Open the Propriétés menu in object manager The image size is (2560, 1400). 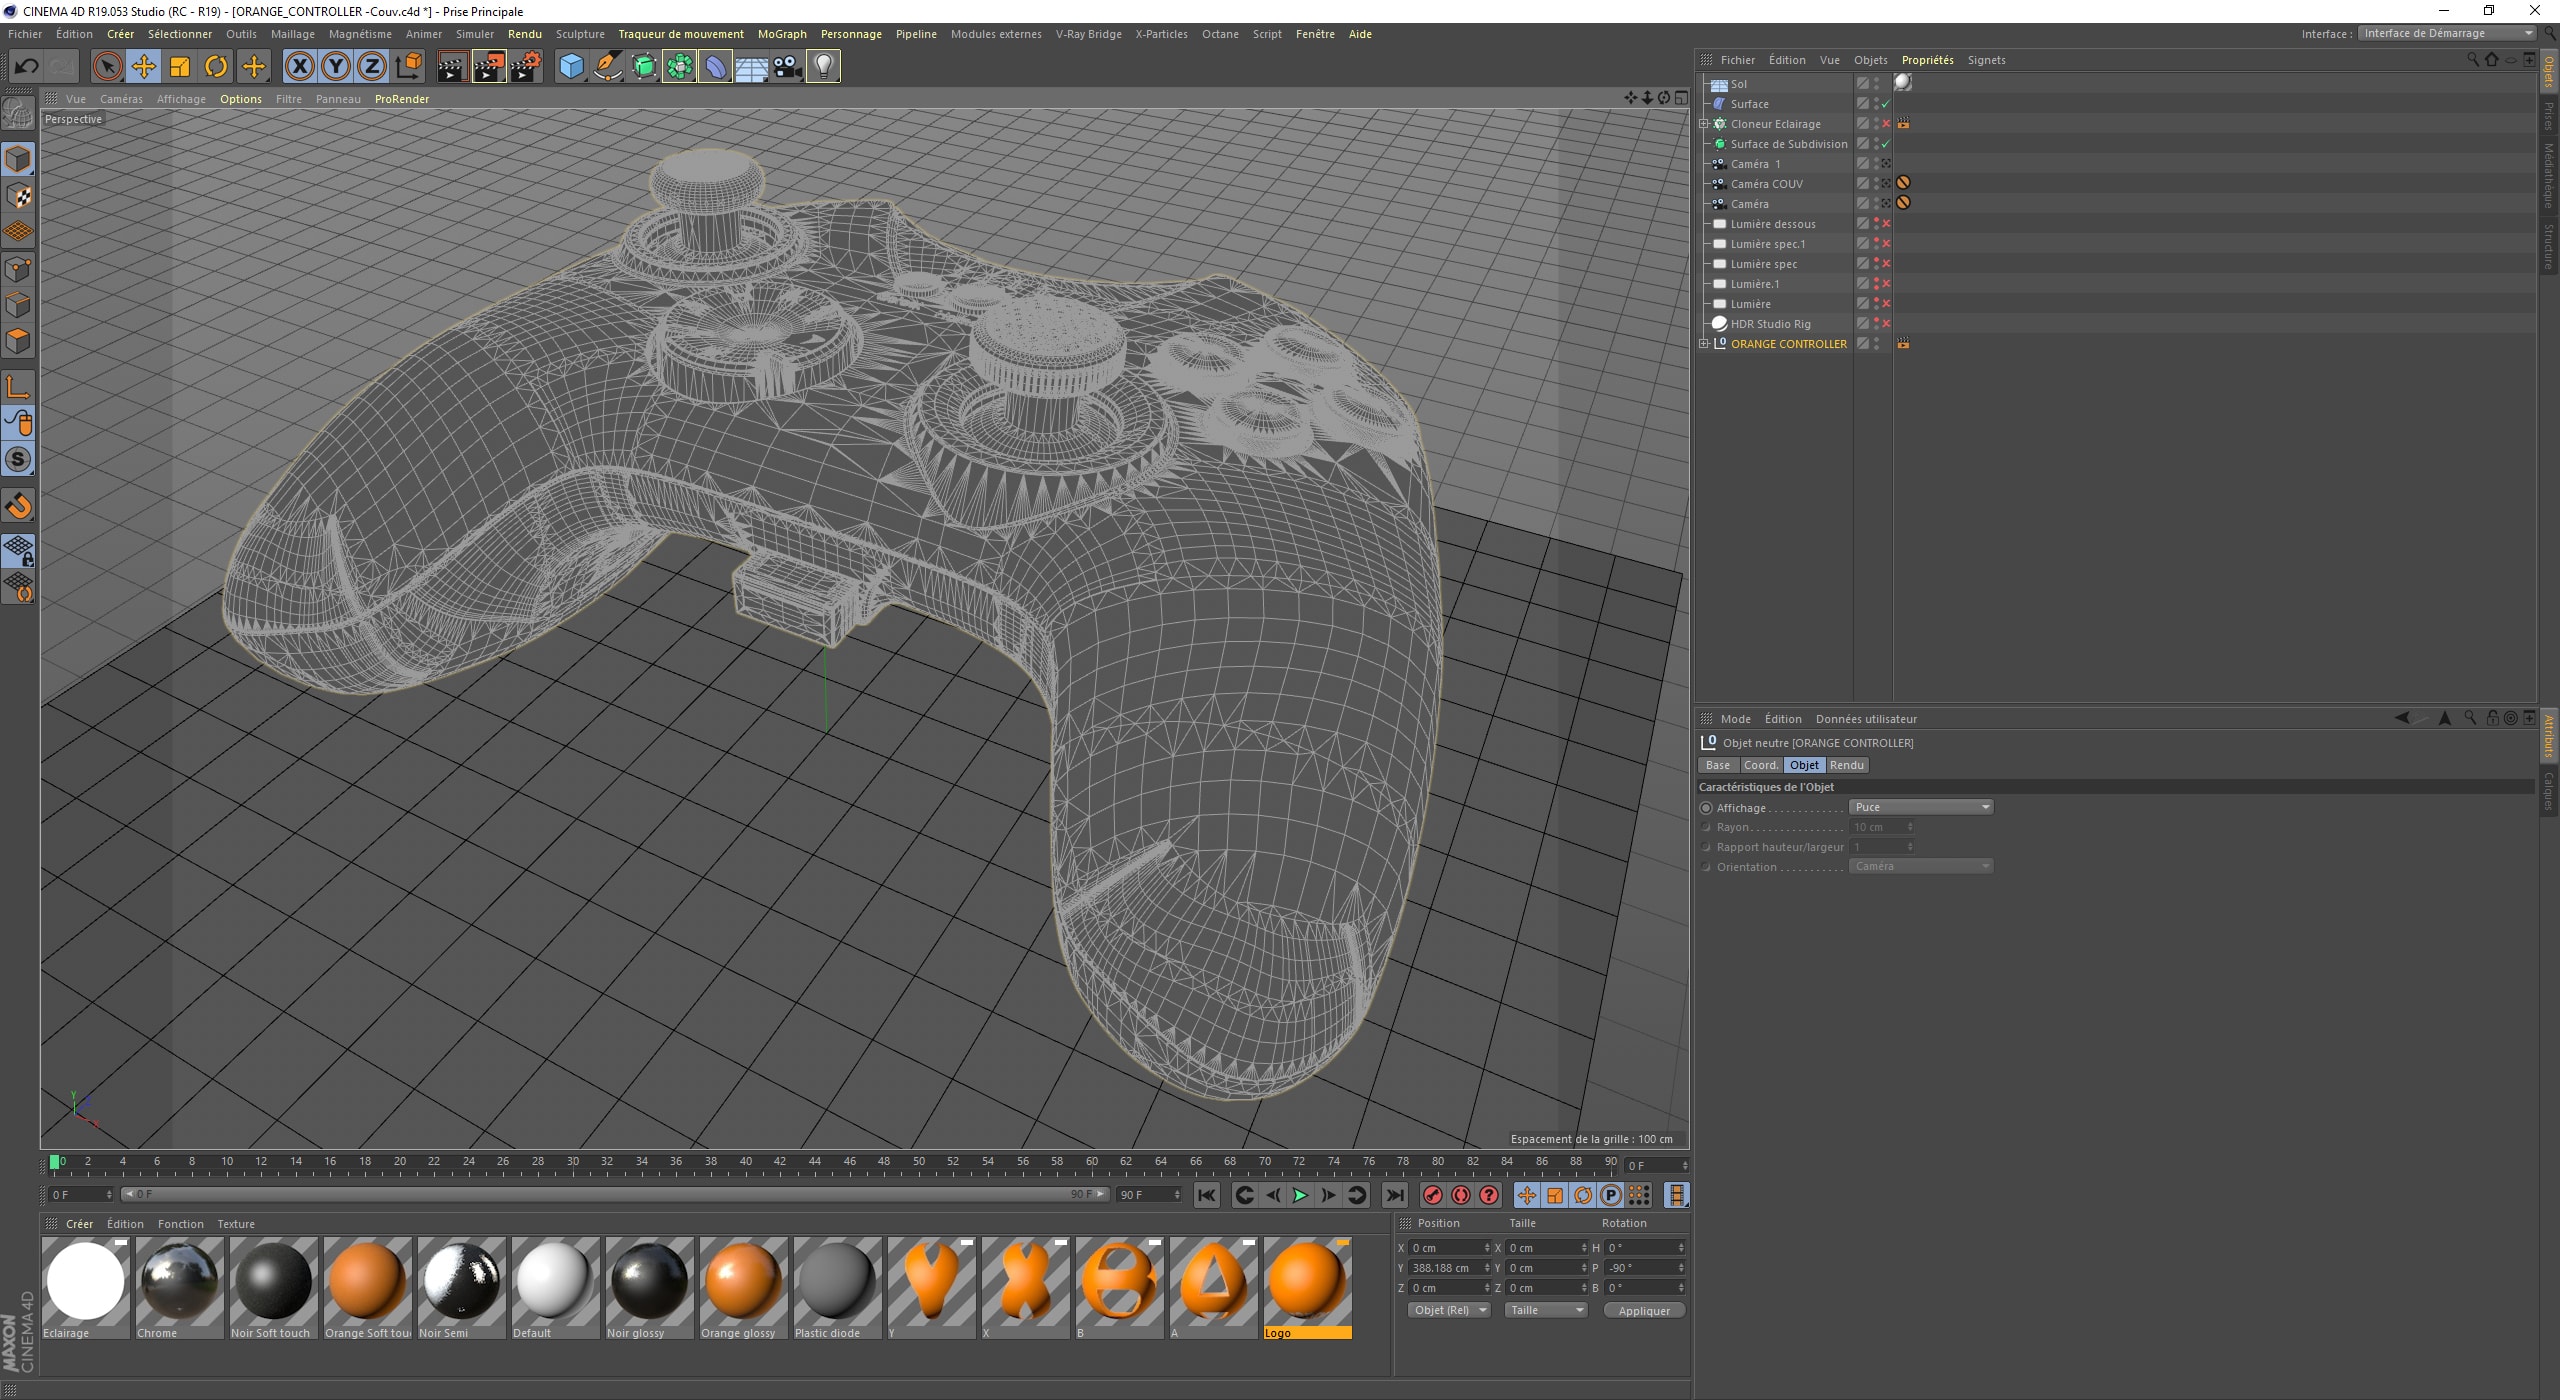[x=1927, y=60]
